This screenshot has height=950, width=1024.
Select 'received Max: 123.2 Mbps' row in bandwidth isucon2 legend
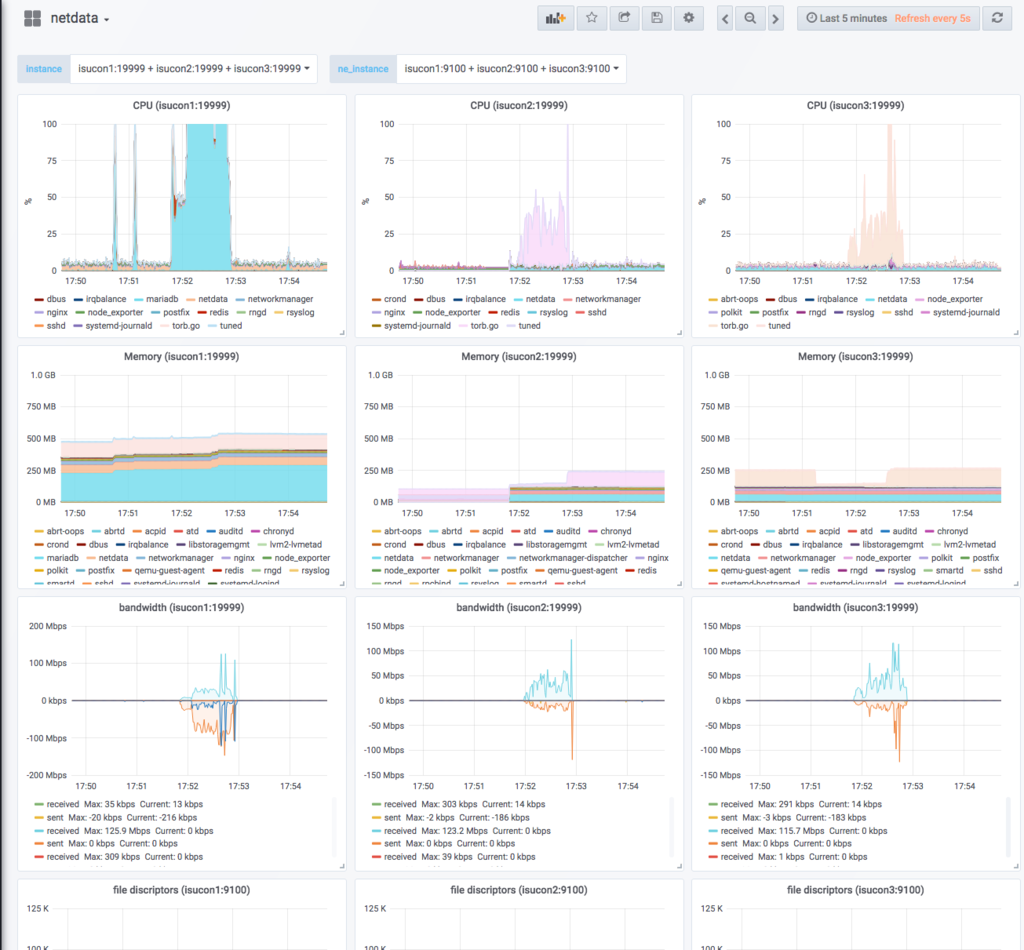(461, 831)
